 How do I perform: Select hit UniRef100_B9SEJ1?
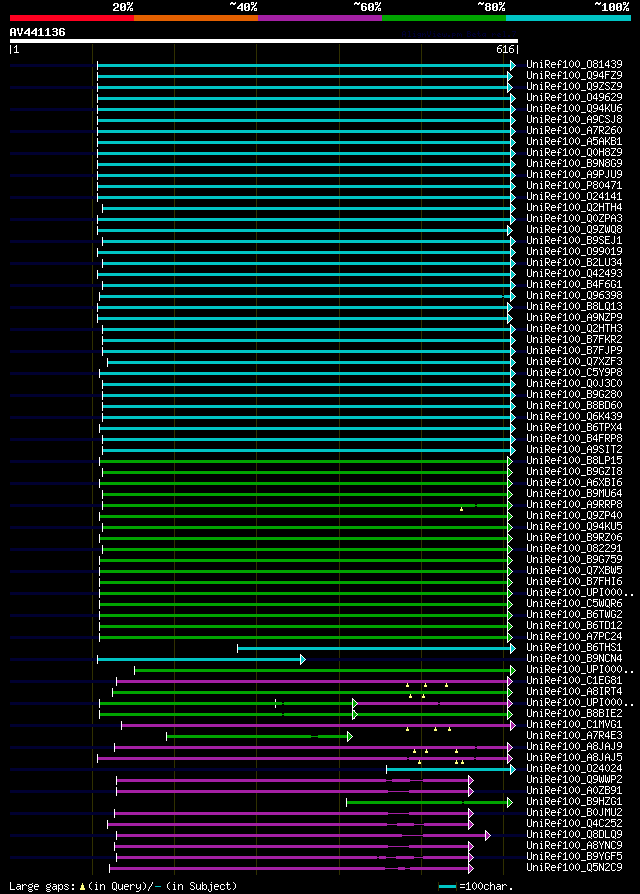[574, 241]
